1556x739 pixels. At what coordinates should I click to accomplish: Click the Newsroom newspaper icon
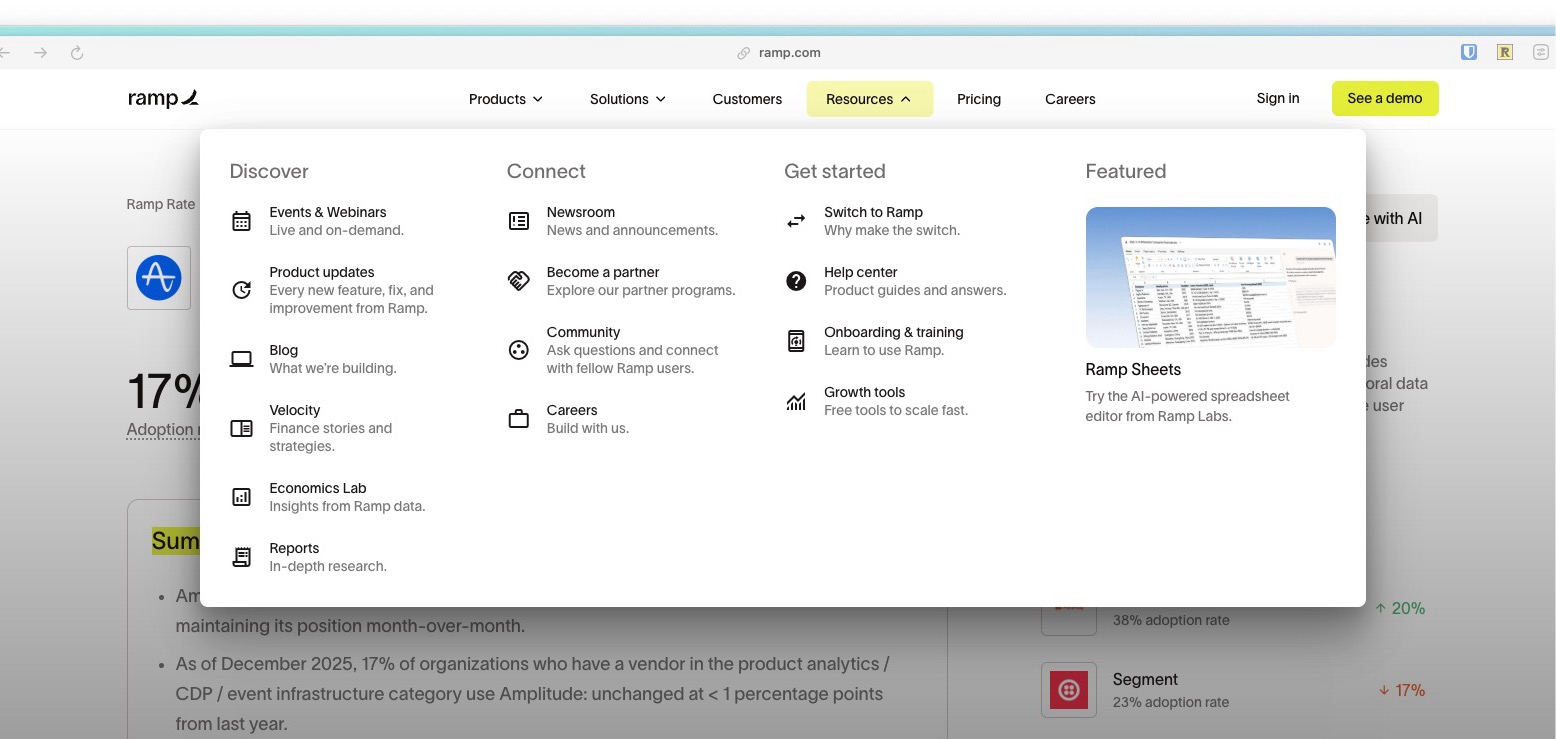click(x=518, y=221)
